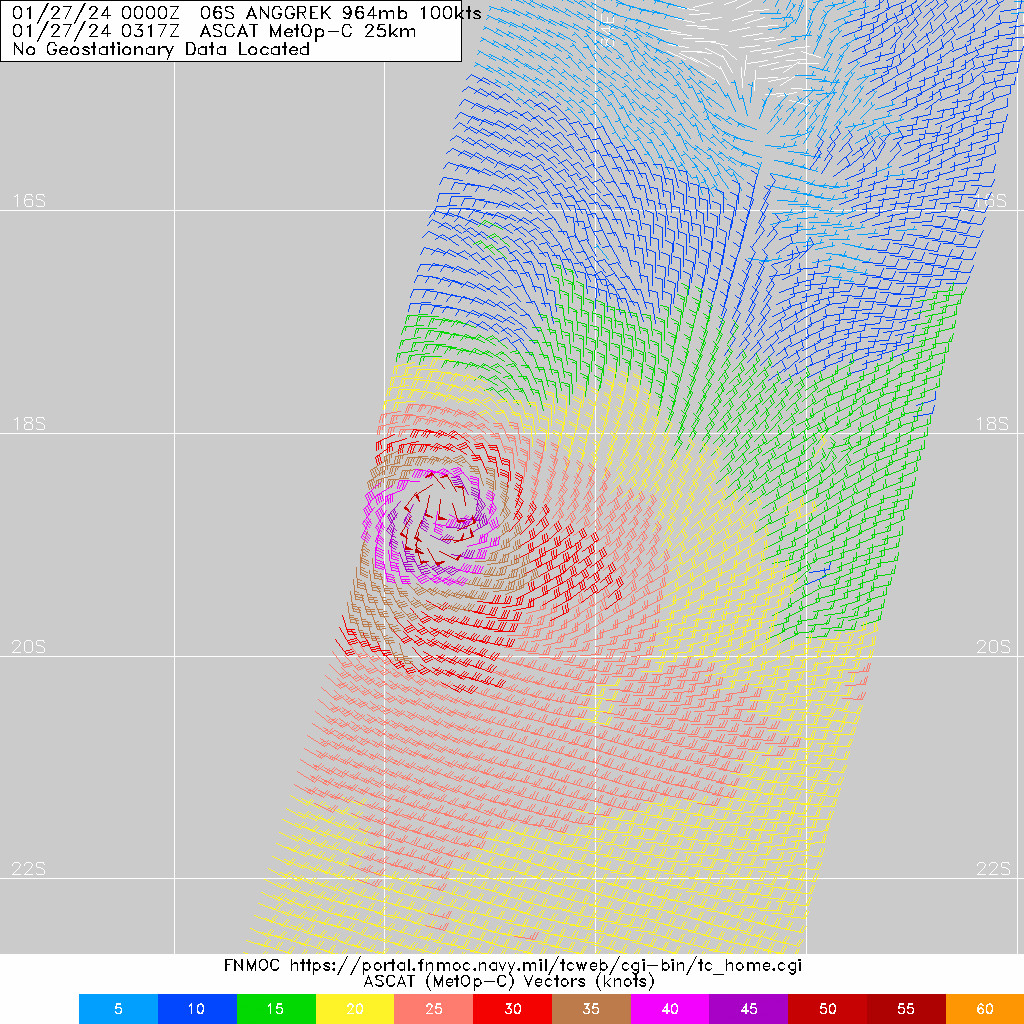The image size is (1024, 1024).
Task: Select the orange 60 knots legend swatch
Action: click(x=984, y=1009)
